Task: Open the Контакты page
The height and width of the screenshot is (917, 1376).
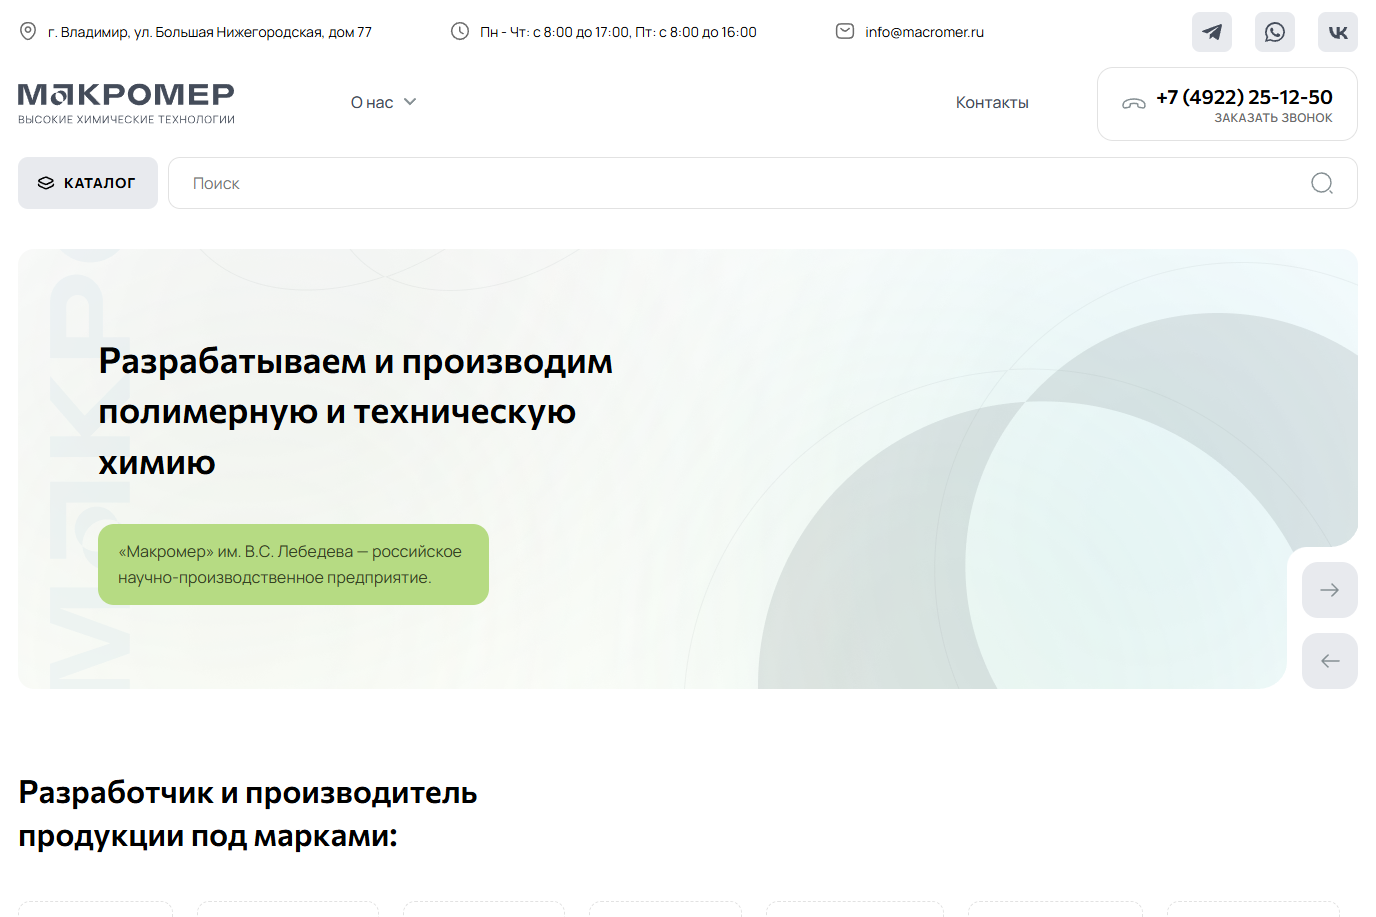Action: (x=992, y=103)
